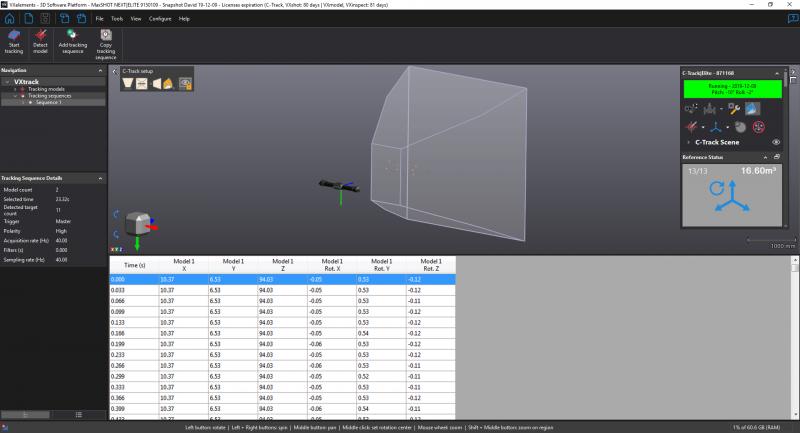The image size is (800, 433).
Task: Collapse the Navigation panel header arrow
Action: click(x=100, y=70)
